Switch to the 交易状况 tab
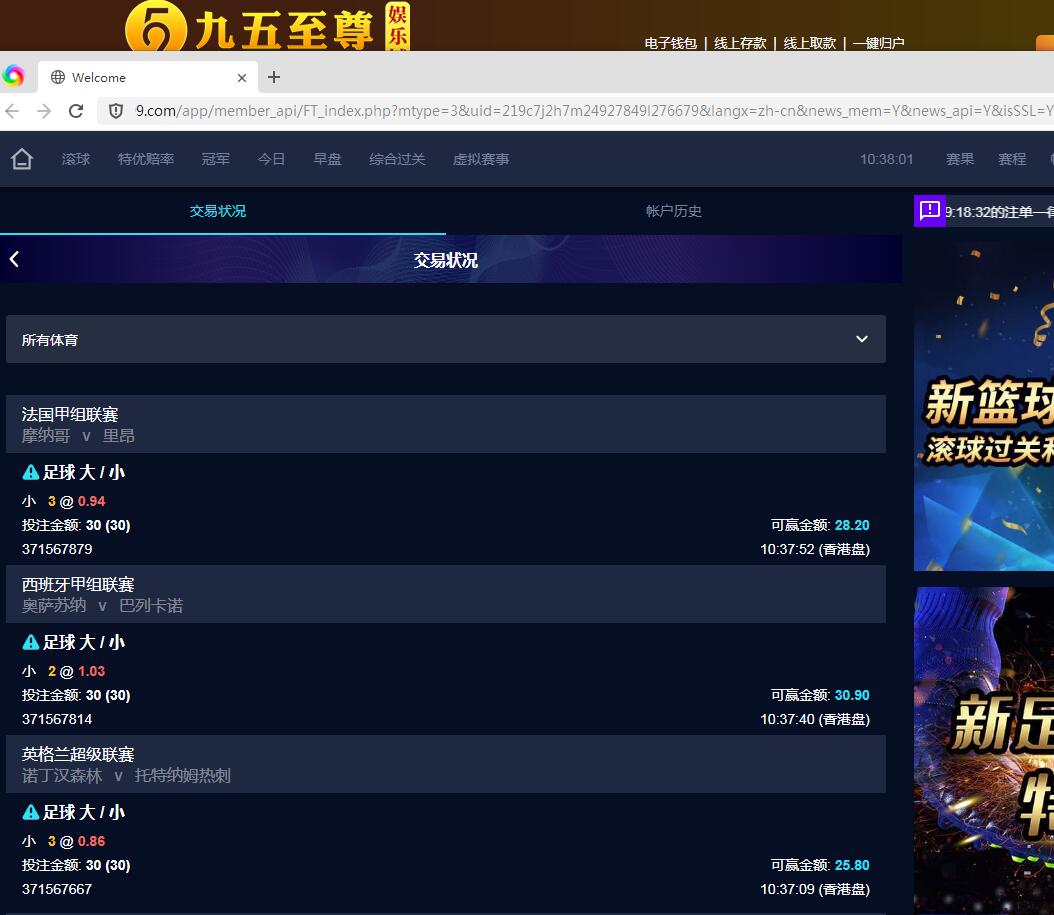 pyautogui.click(x=218, y=211)
